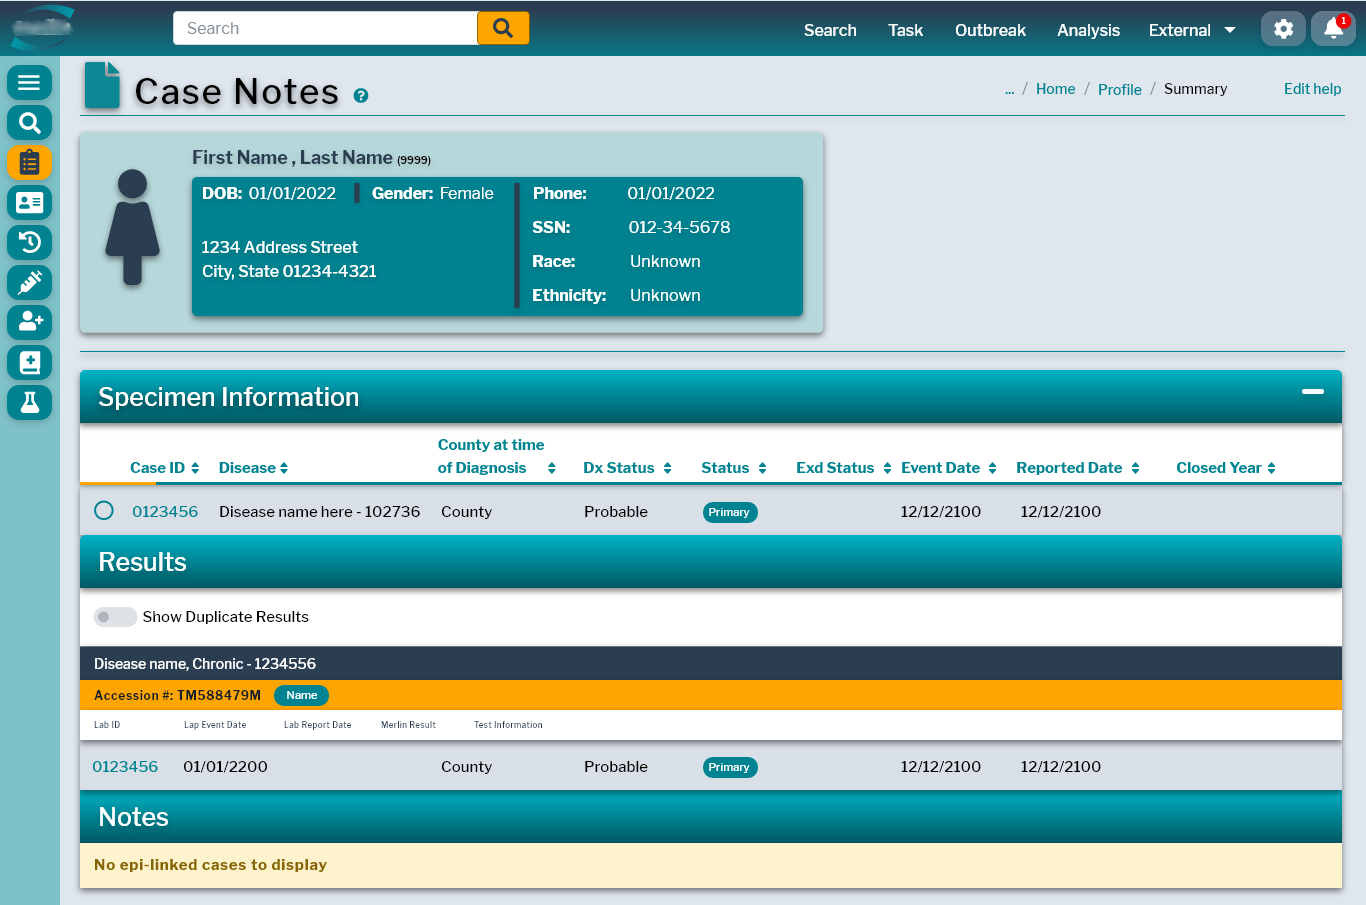Viewport: 1366px width, 905px height.
Task: Open the Search menu in top navigation
Action: (x=830, y=30)
